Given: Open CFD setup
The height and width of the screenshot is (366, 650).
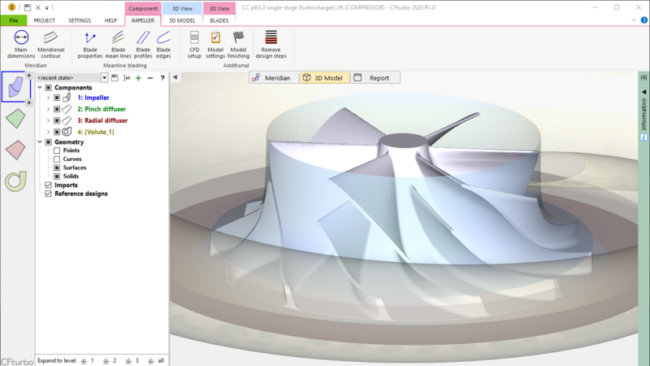Looking at the screenshot, I should 194,44.
